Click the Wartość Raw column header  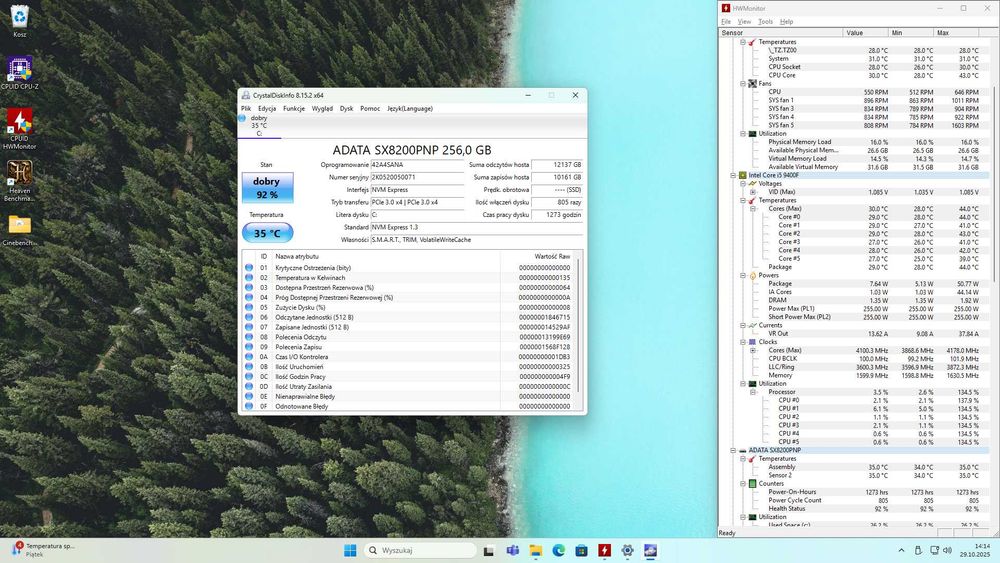tap(538, 256)
